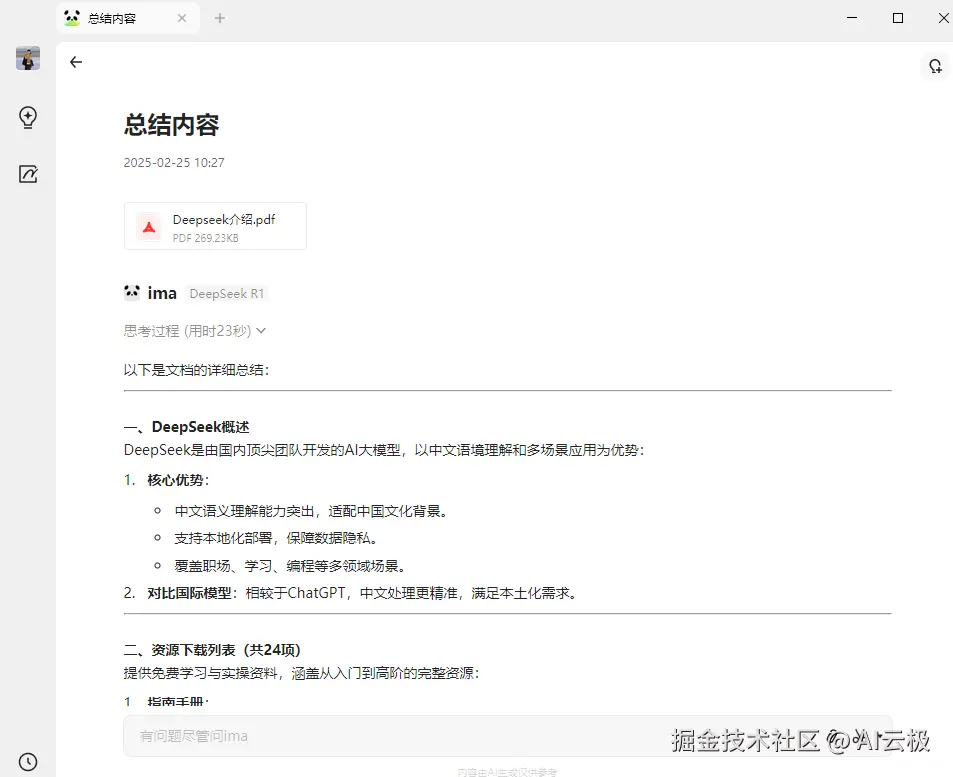Click the red PDF file icon
The image size is (953, 777).
click(149, 227)
